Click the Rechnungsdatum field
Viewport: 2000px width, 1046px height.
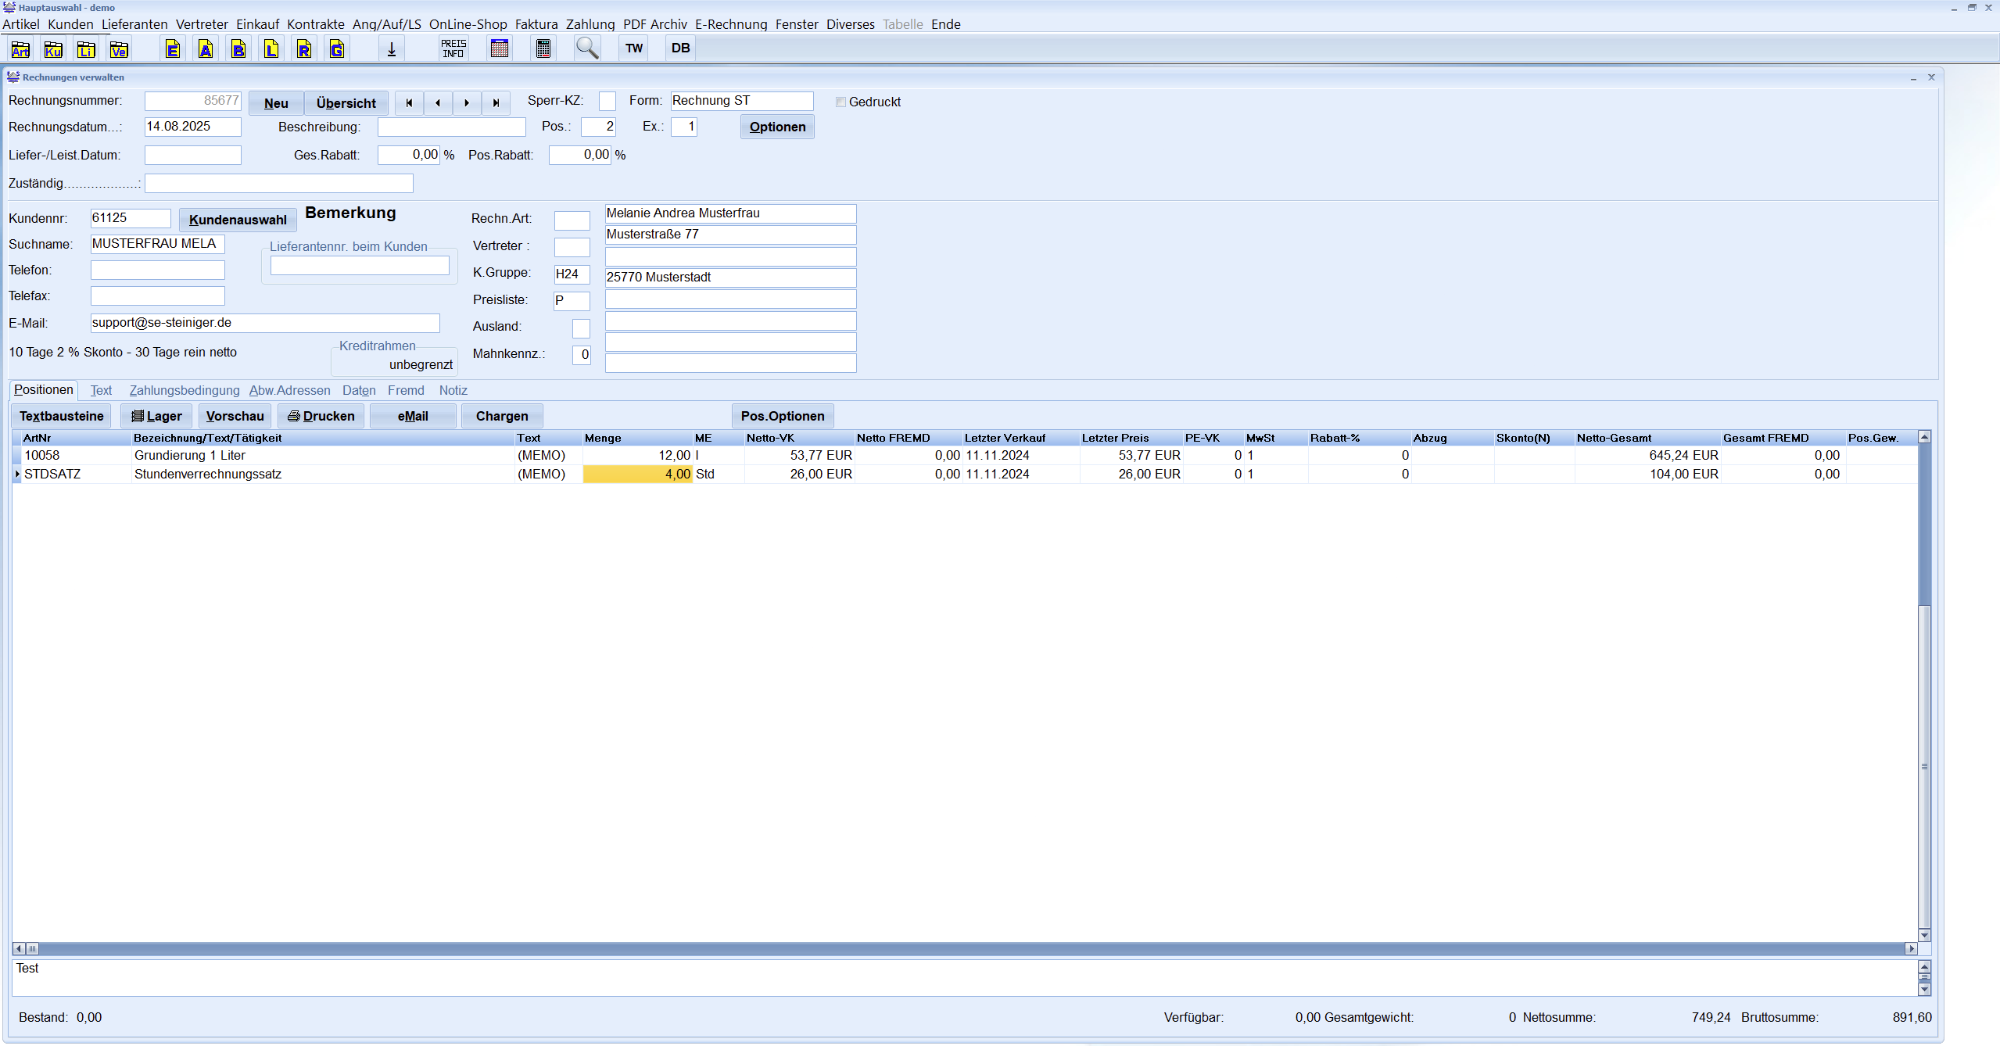[193, 127]
